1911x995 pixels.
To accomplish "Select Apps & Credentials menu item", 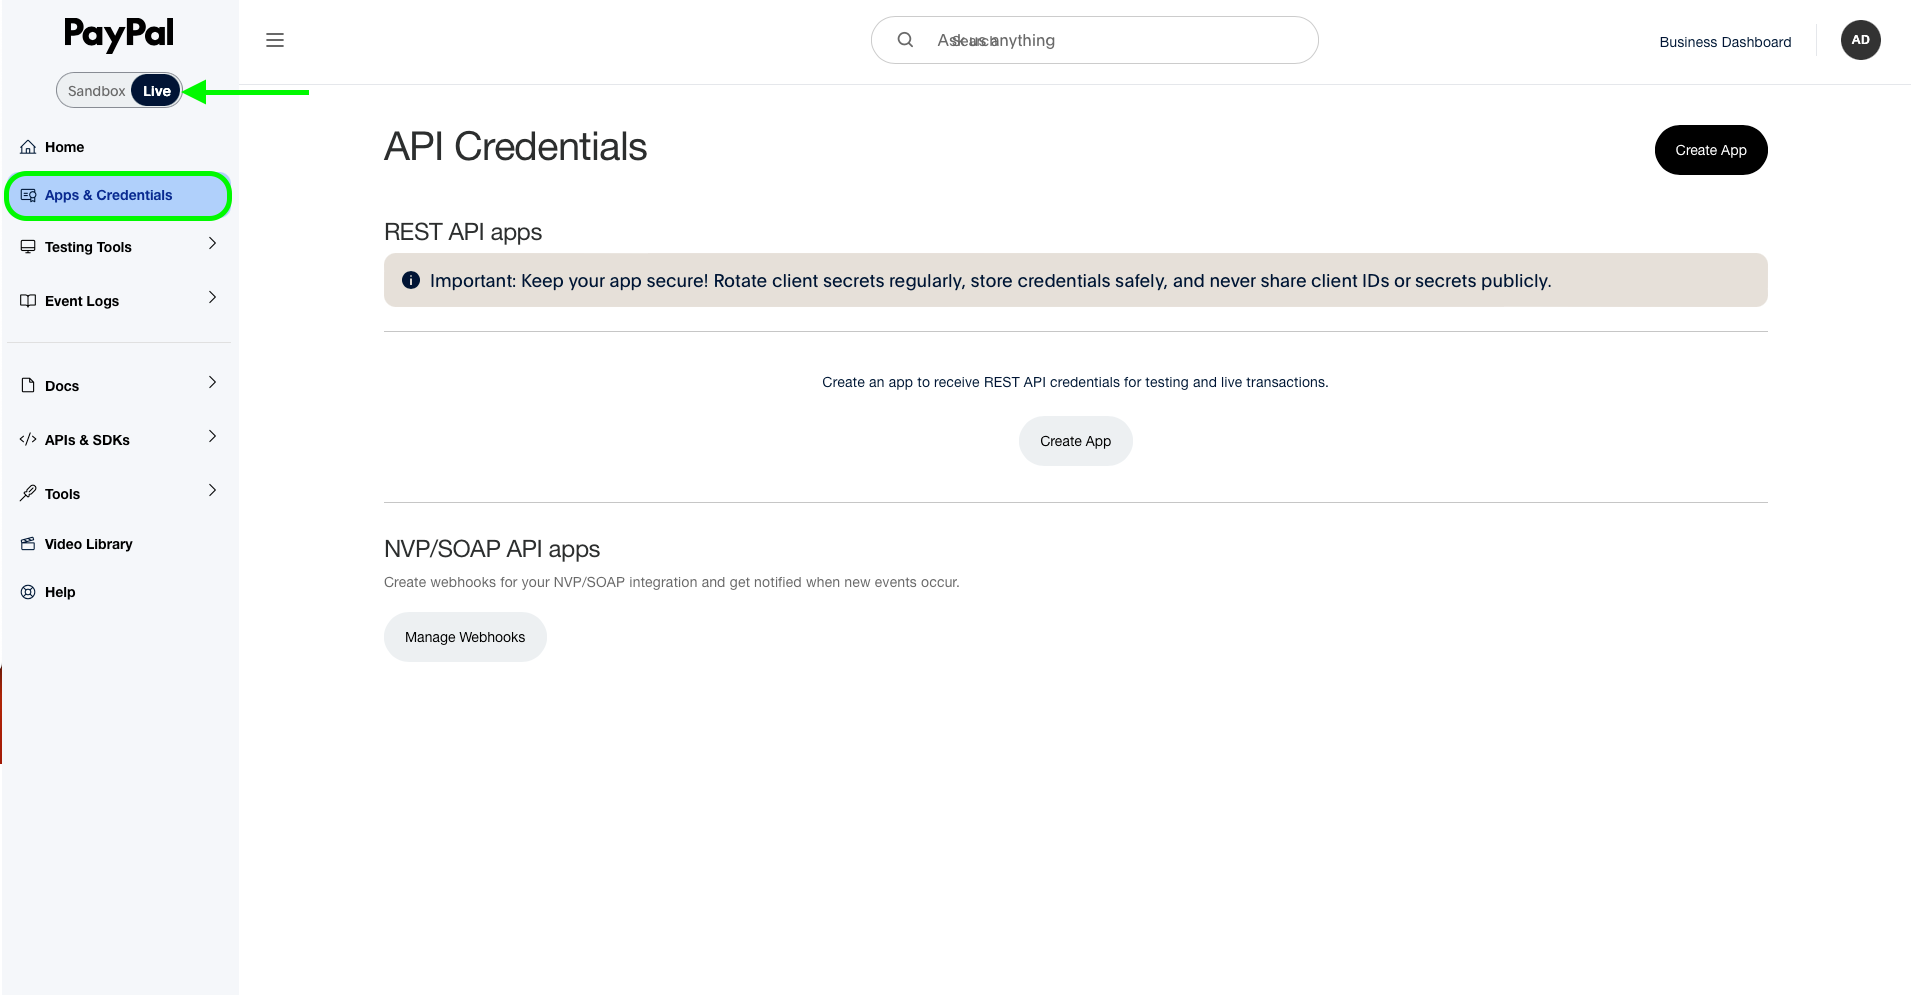I will 118,196.
